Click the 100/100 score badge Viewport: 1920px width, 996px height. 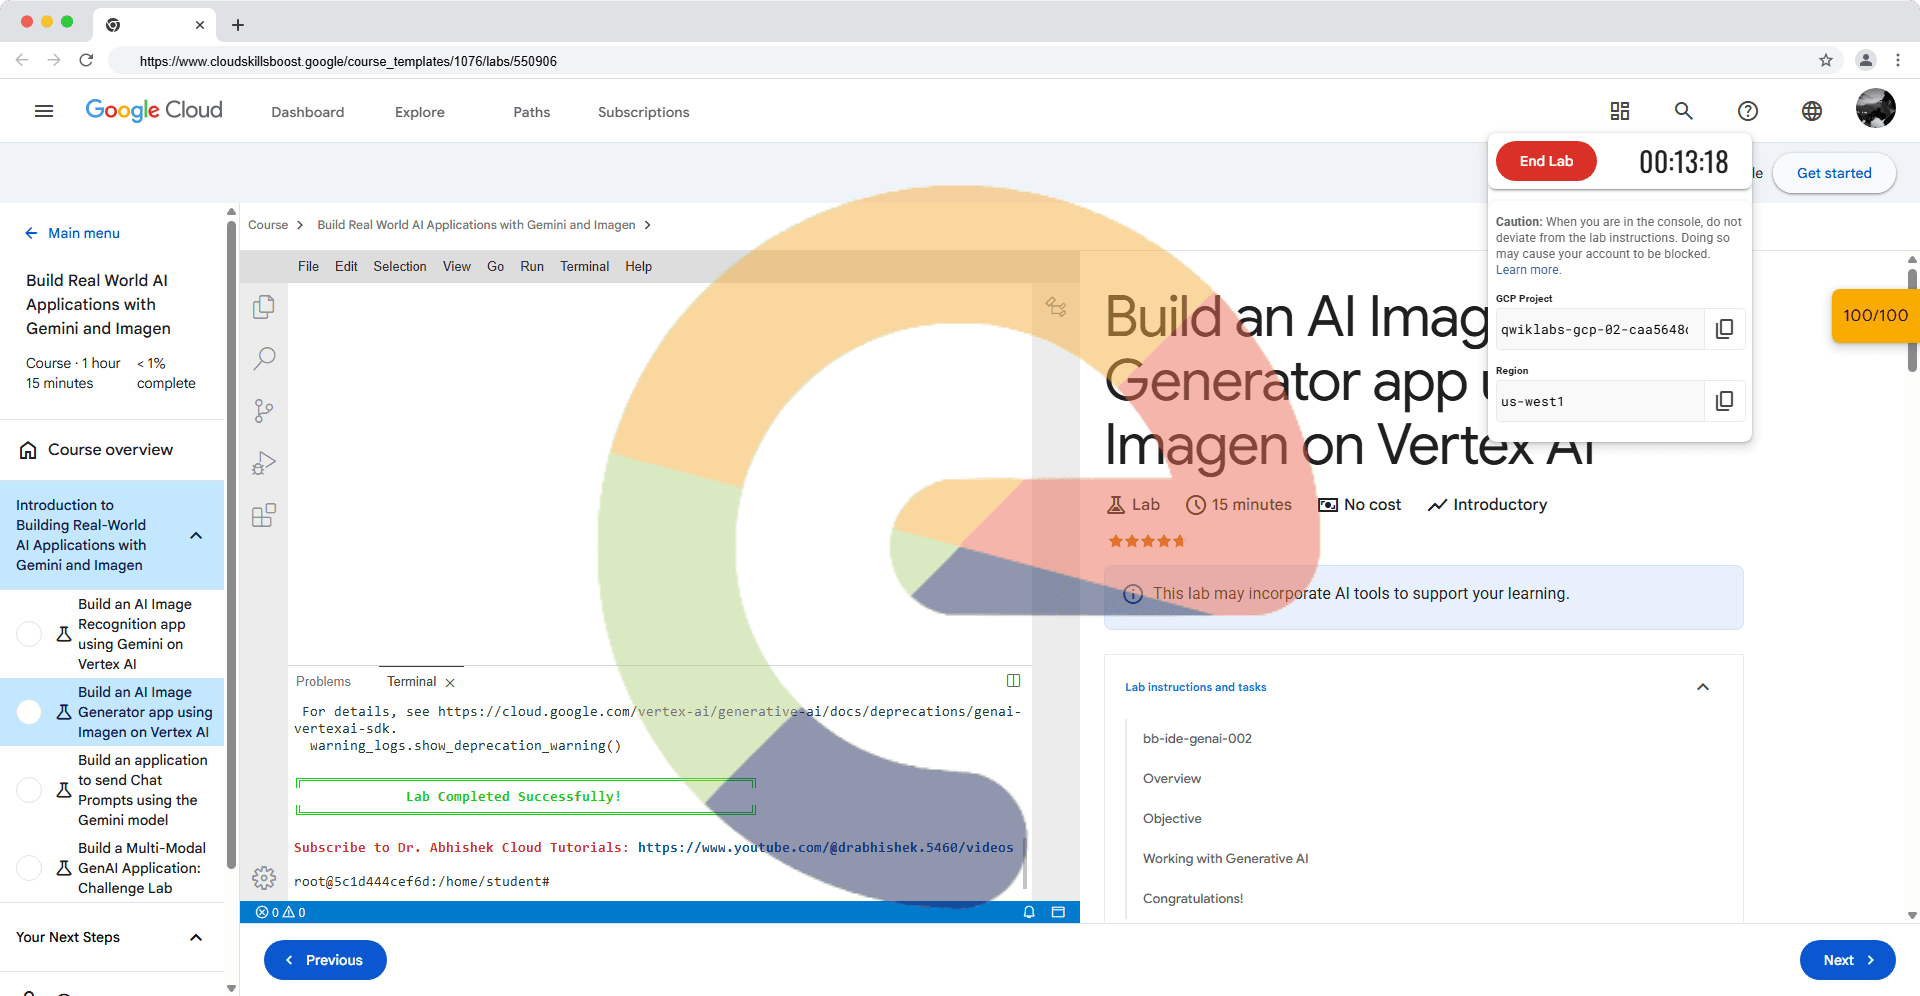coord(1875,315)
